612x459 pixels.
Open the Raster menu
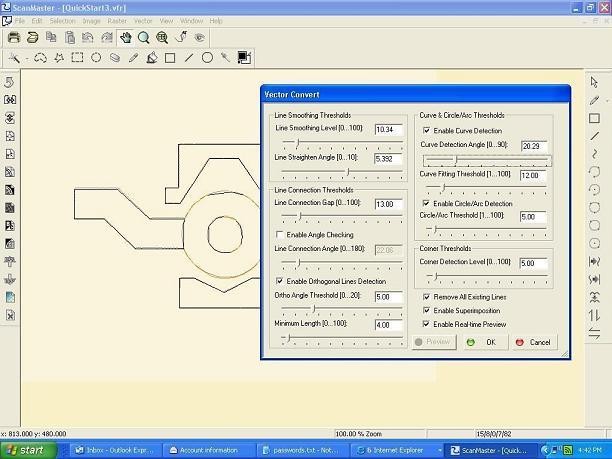(117, 21)
